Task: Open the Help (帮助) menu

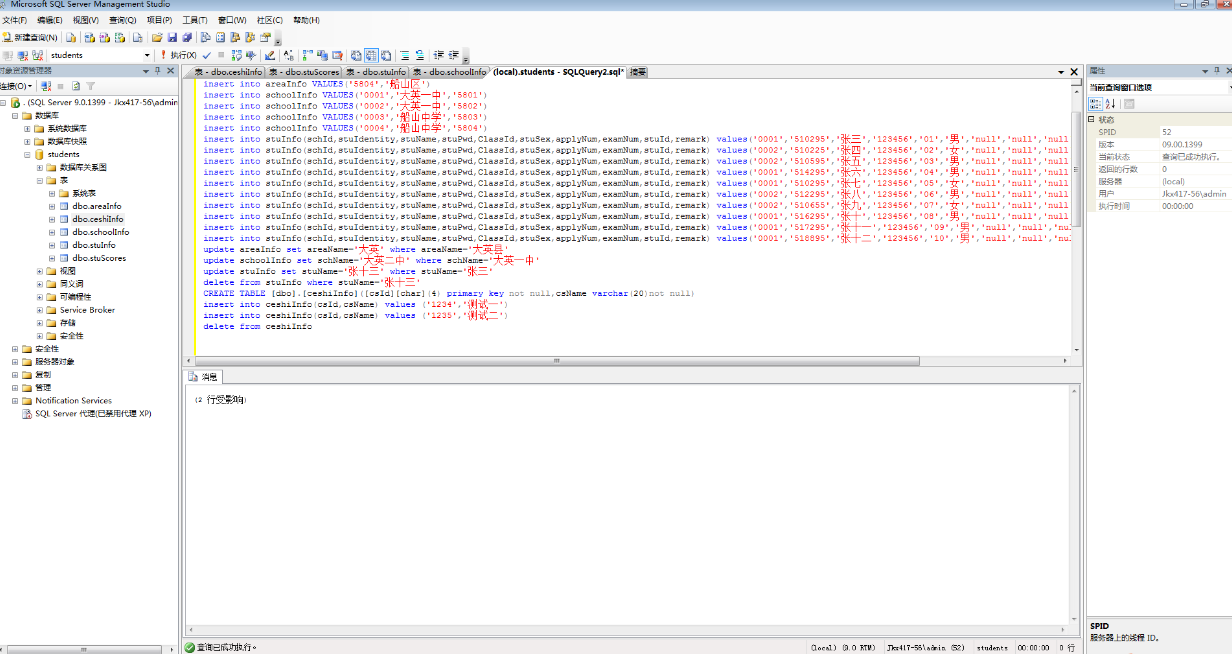Action: coord(306,20)
